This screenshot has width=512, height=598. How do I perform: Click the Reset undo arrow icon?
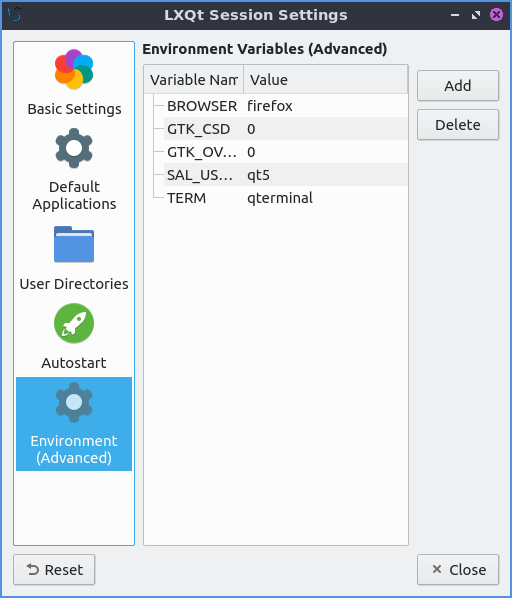pos(33,569)
